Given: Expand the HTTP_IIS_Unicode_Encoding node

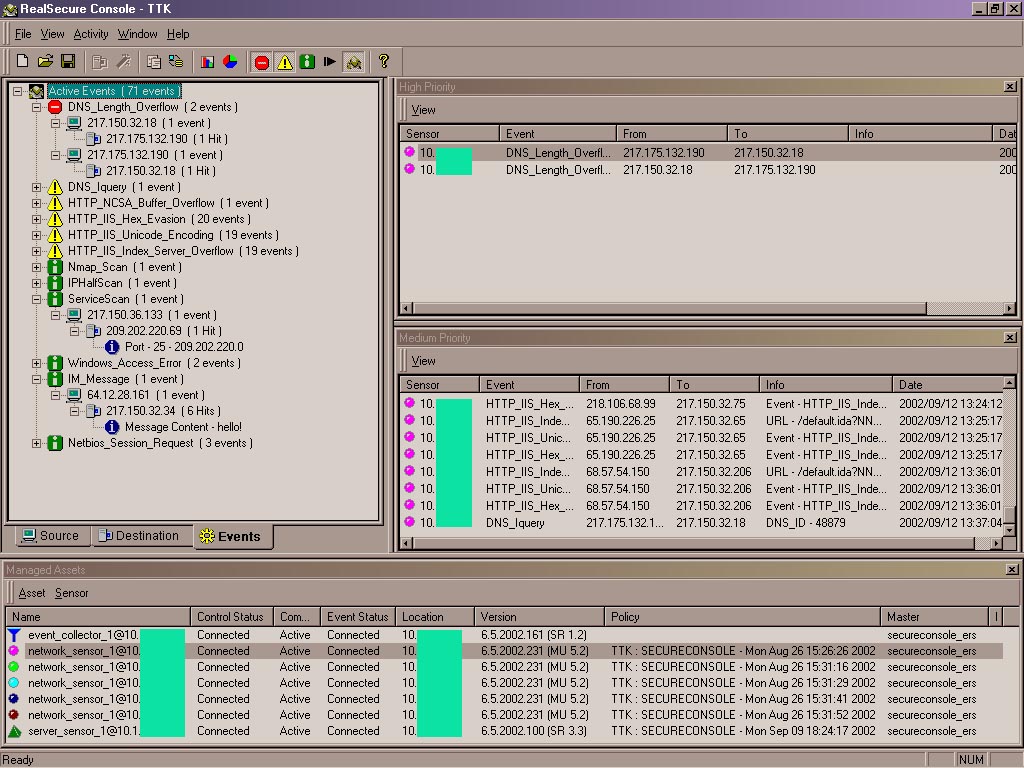Looking at the screenshot, I should point(37,235).
